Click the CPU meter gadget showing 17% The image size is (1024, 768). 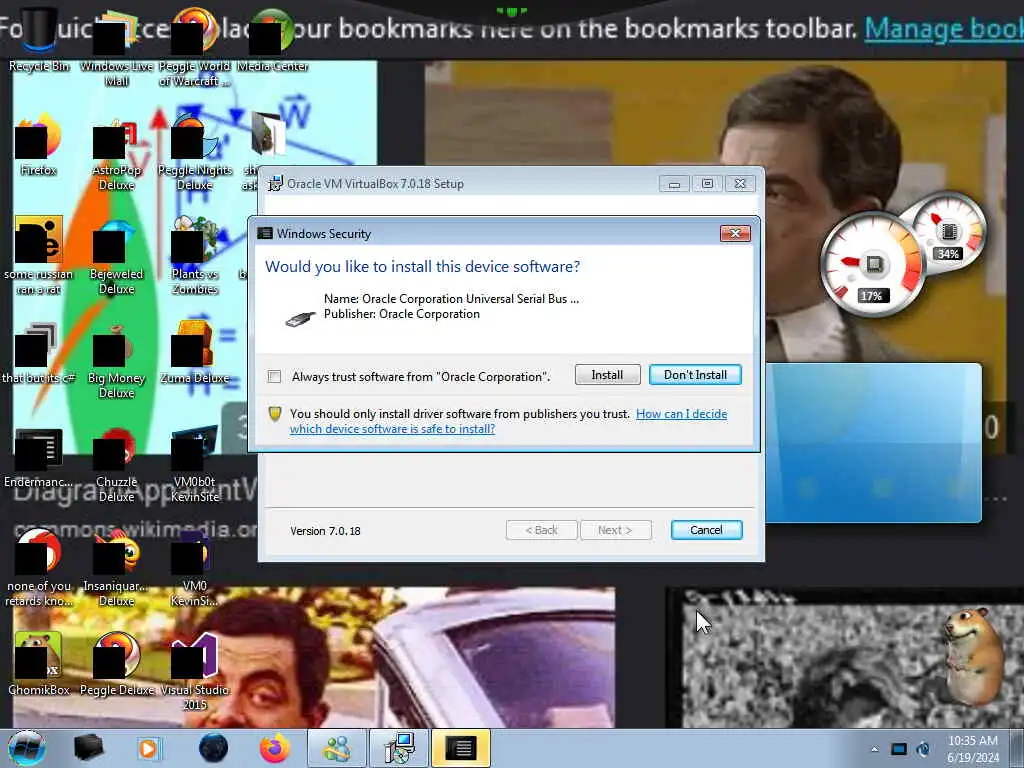[x=872, y=264]
